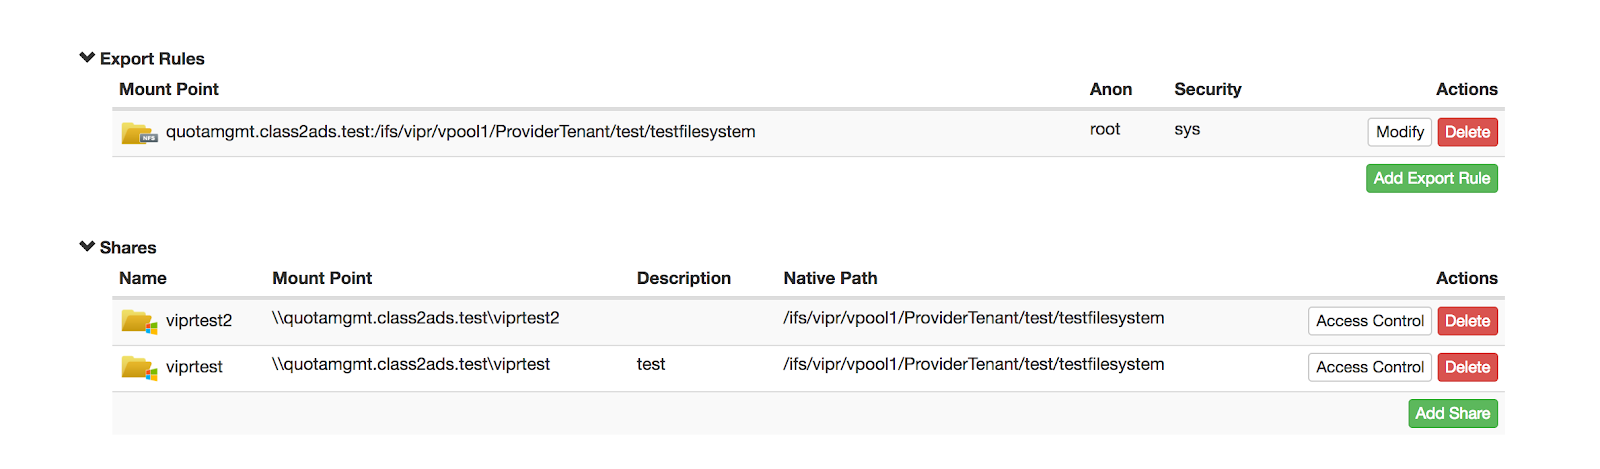Select the export mount point path text
This screenshot has width=1600, height=469.
[x=460, y=132]
